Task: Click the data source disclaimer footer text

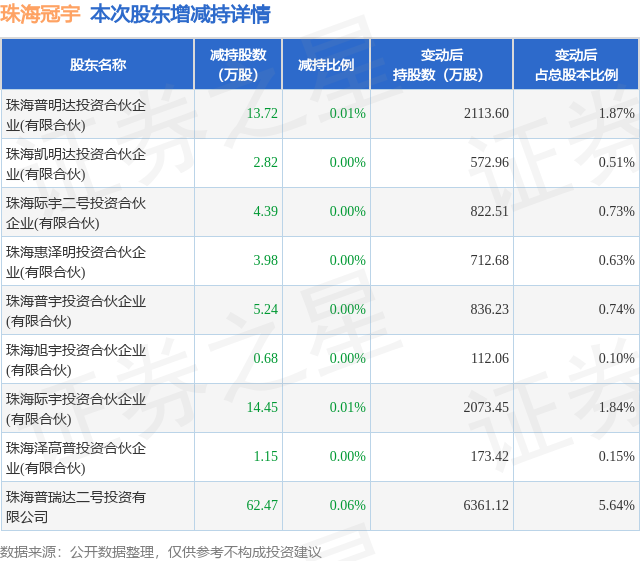Action: coord(161,552)
